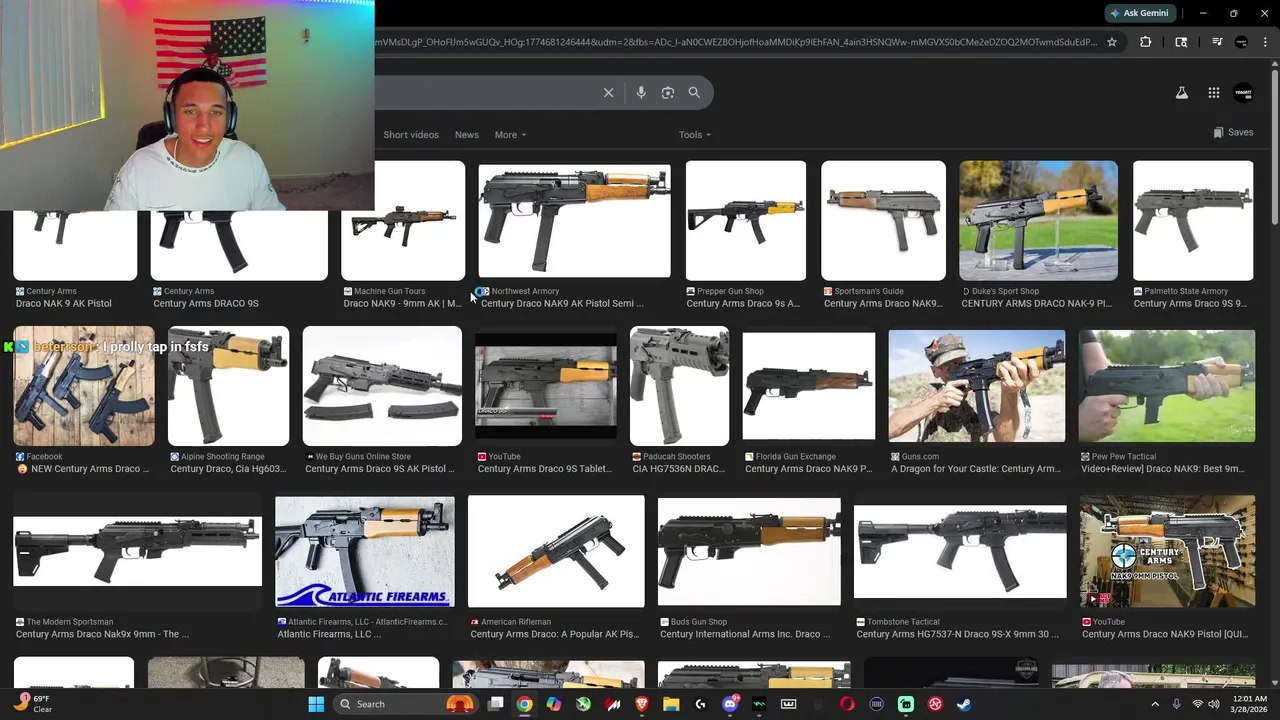Follow 'Draco NAK 9 AK Pistol' link
Image resolution: width=1280 pixels, height=720 pixels.
64,303
